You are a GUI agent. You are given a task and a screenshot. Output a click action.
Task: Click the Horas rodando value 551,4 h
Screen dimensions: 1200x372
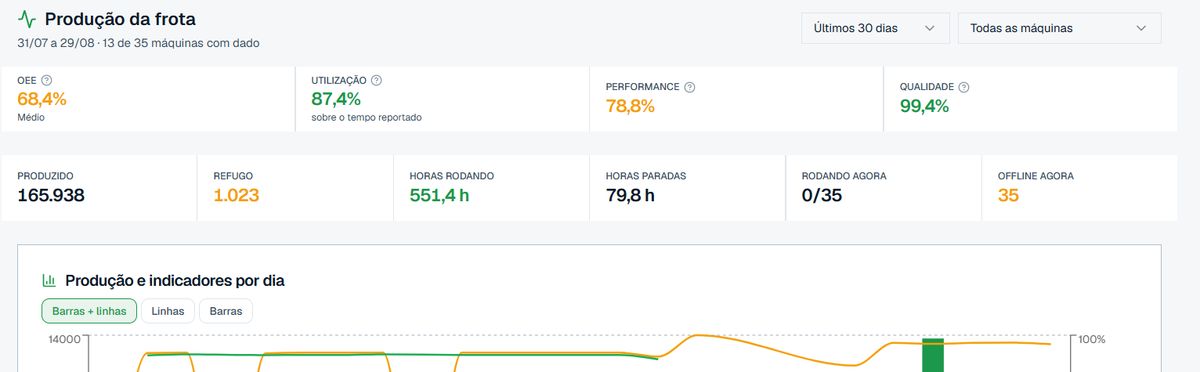click(439, 195)
